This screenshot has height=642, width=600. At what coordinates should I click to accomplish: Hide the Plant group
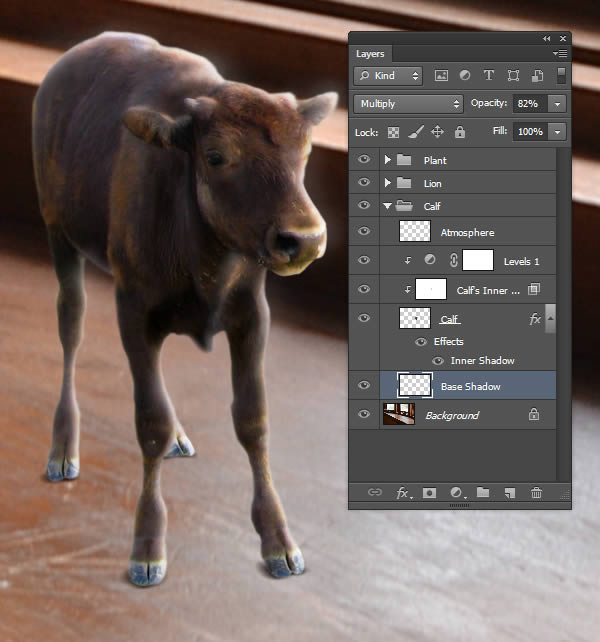[x=364, y=159]
